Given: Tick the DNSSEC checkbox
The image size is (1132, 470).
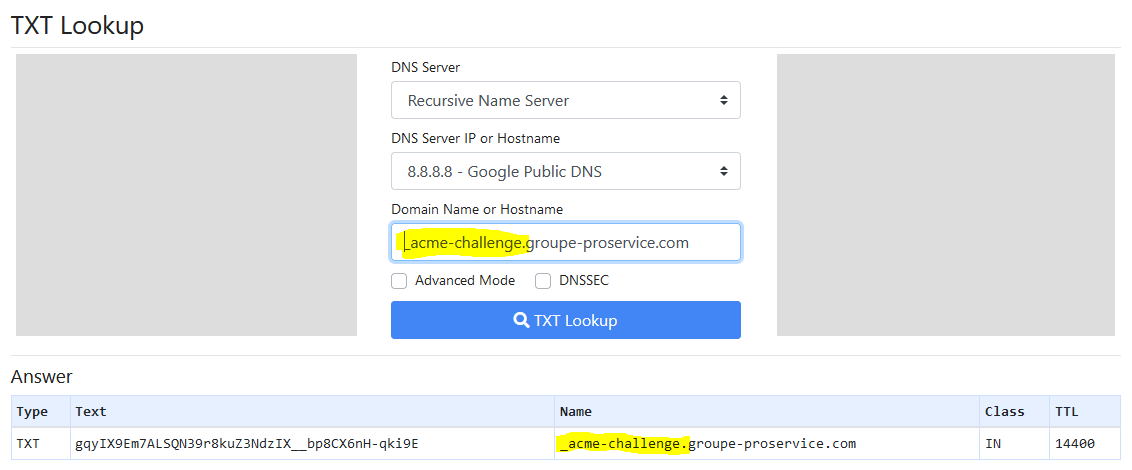Looking at the screenshot, I should [543, 281].
